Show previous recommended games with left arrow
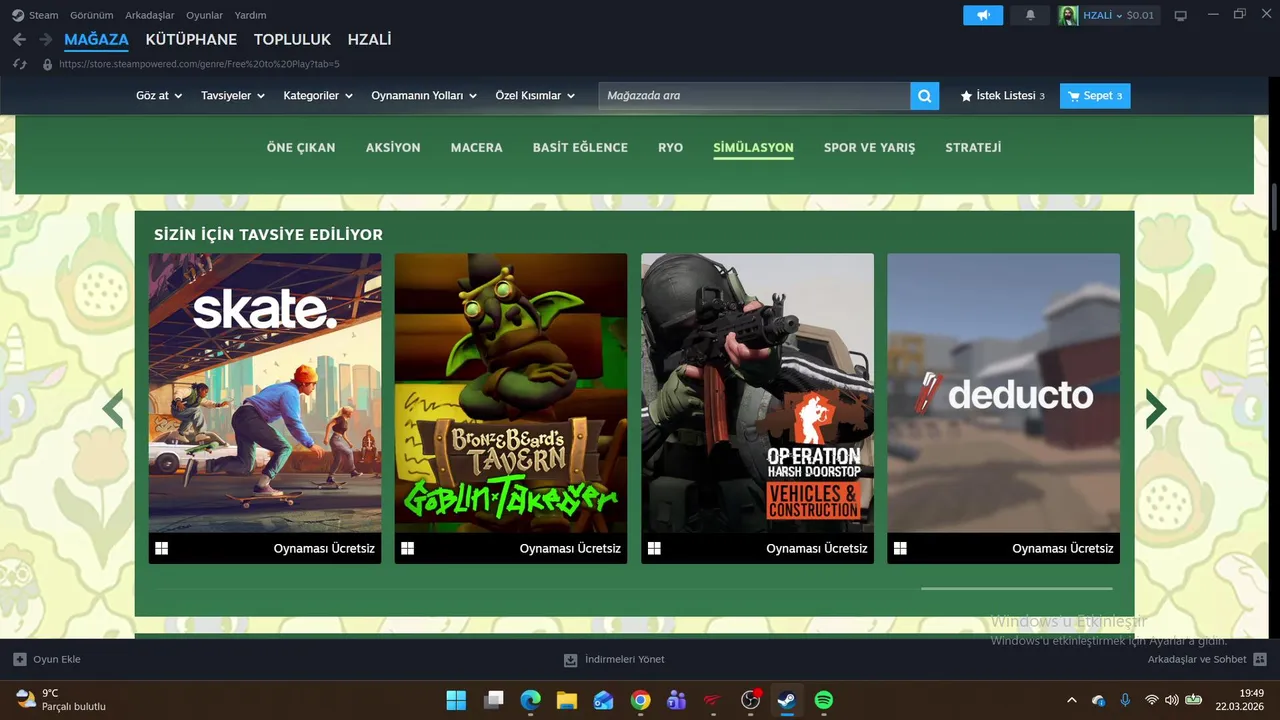Image resolution: width=1280 pixels, height=720 pixels. (x=113, y=408)
